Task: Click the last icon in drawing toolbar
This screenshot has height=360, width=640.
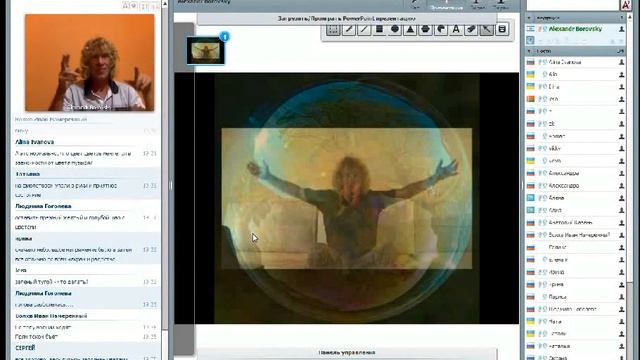Action: (502, 29)
